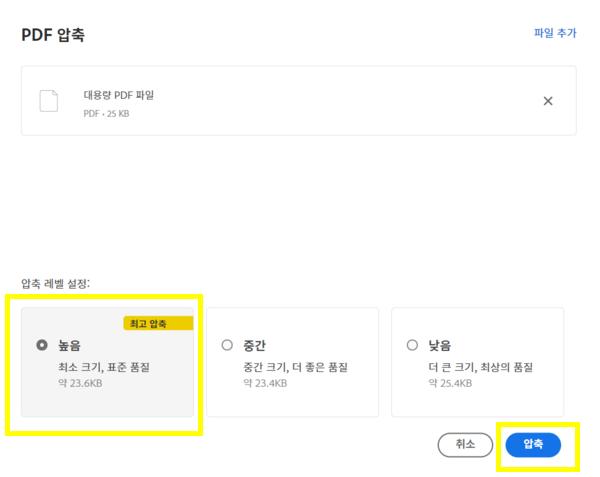Click the 약 23.6KB size estimate
The height and width of the screenshot is (477, 600).
(x=80, y=383)
